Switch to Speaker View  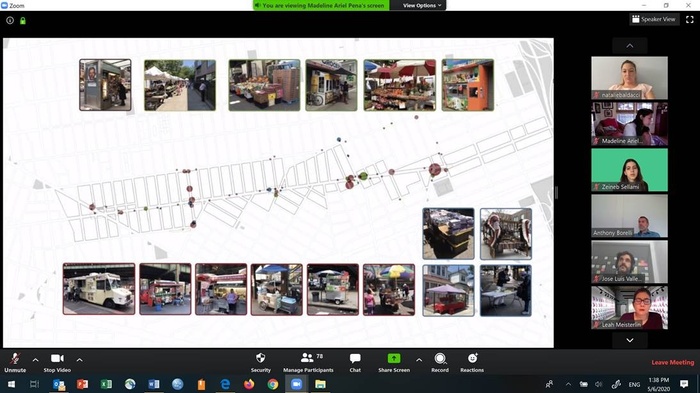pos(654,19)
